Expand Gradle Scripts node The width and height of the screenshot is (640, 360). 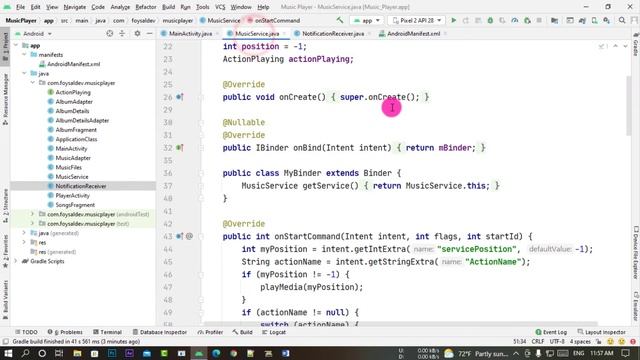click(x=16, y=261)
